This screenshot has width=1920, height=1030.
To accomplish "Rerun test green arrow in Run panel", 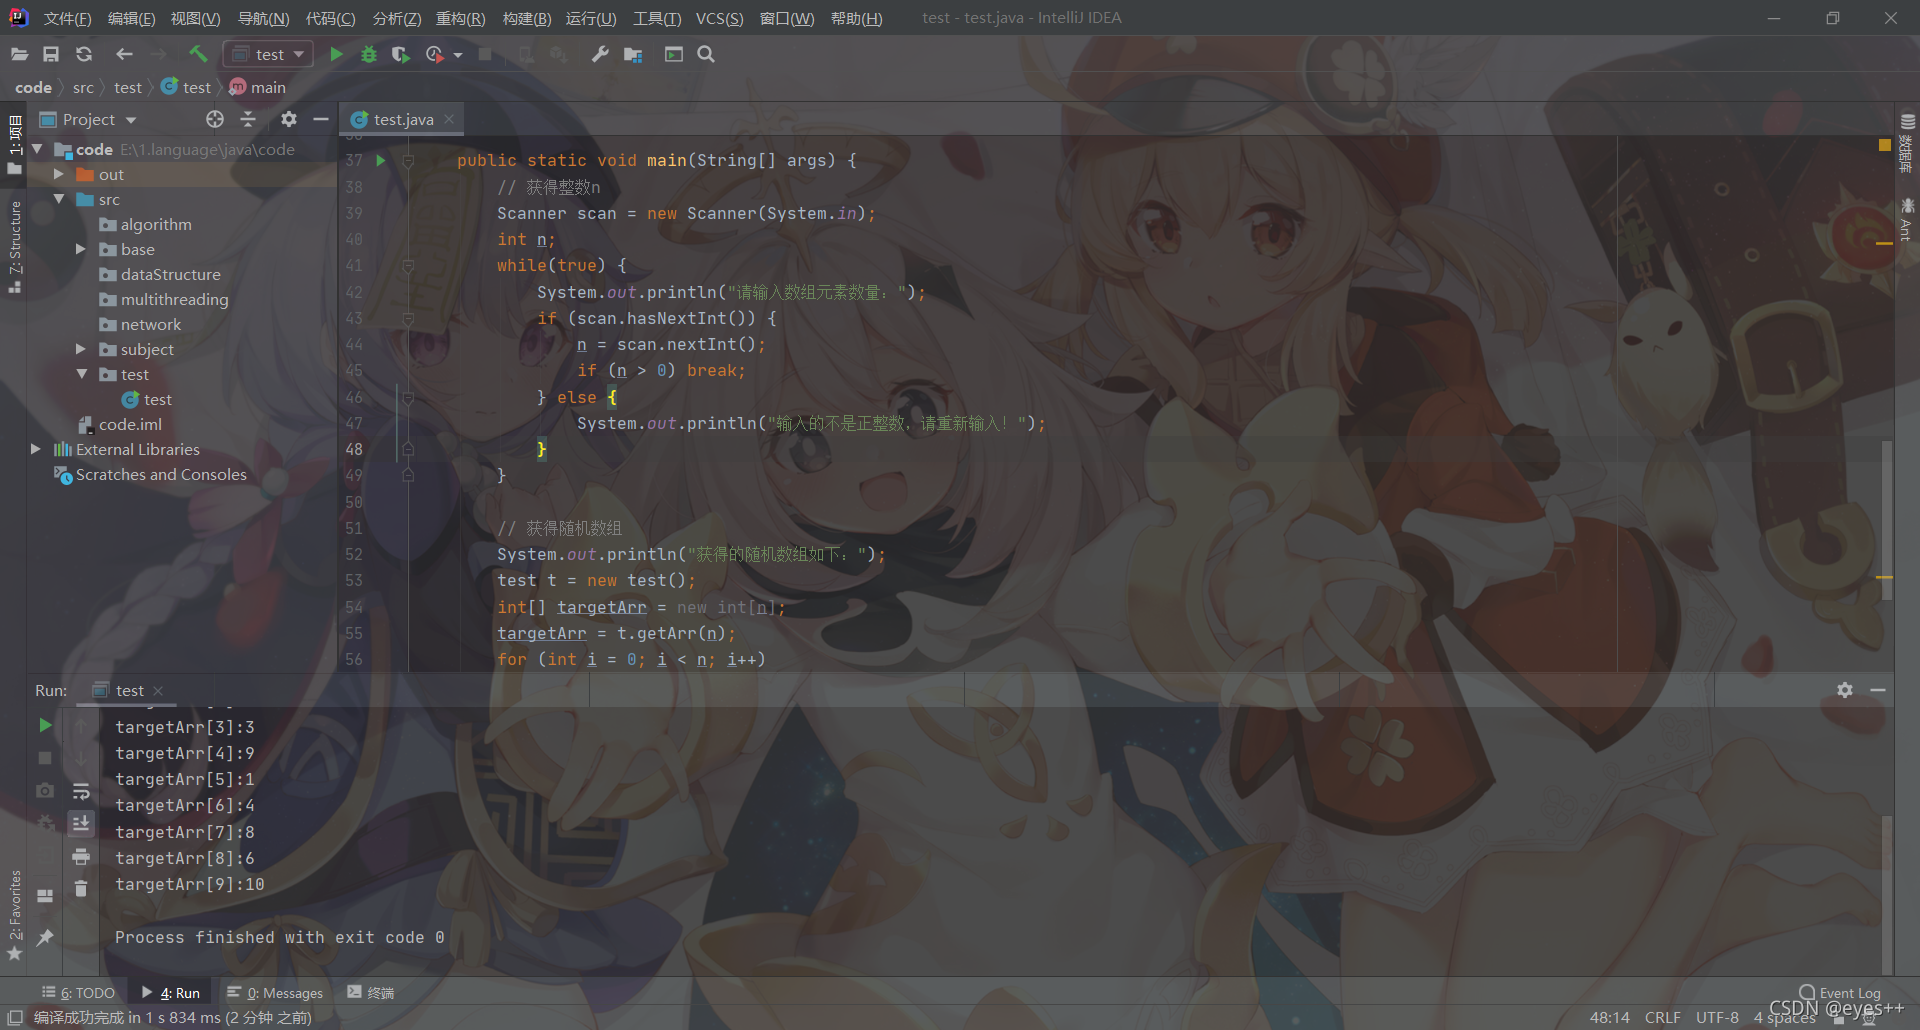I will pos(45,725).
